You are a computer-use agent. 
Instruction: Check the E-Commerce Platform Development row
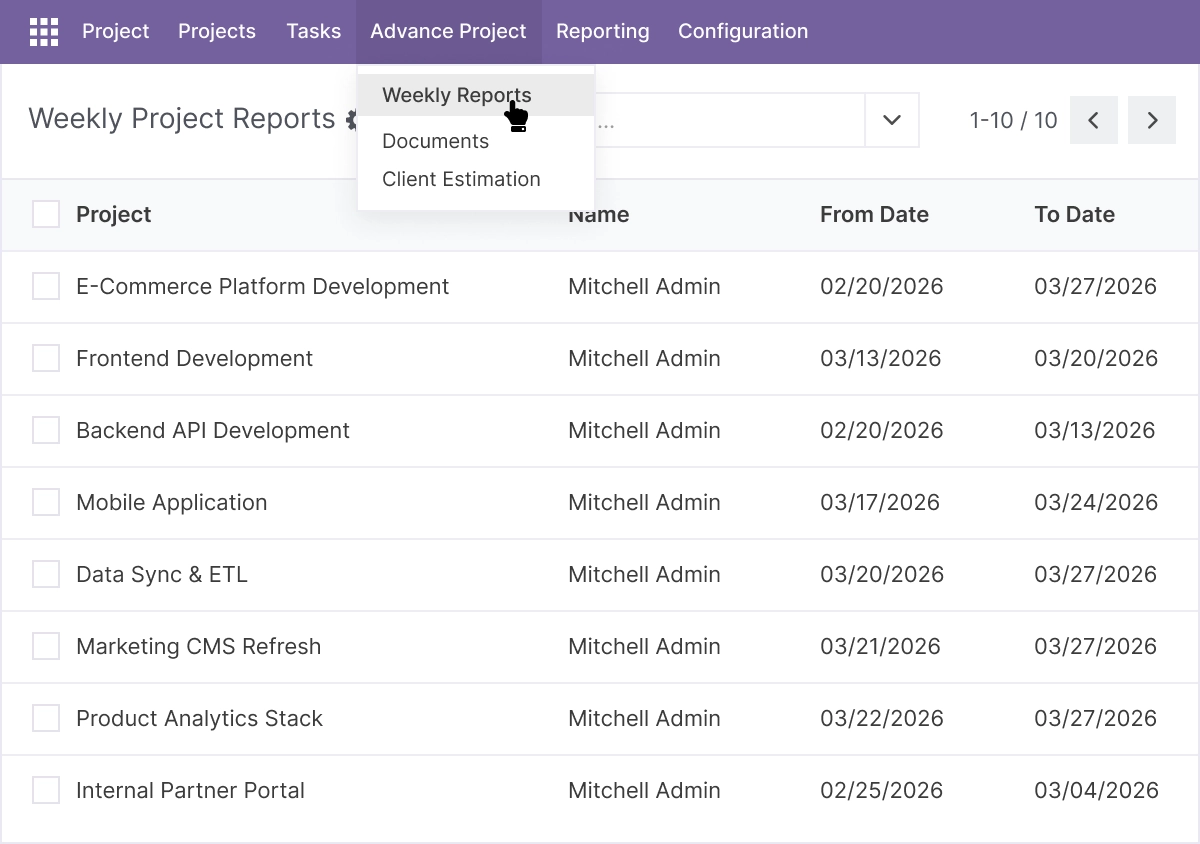pos(46,286)
